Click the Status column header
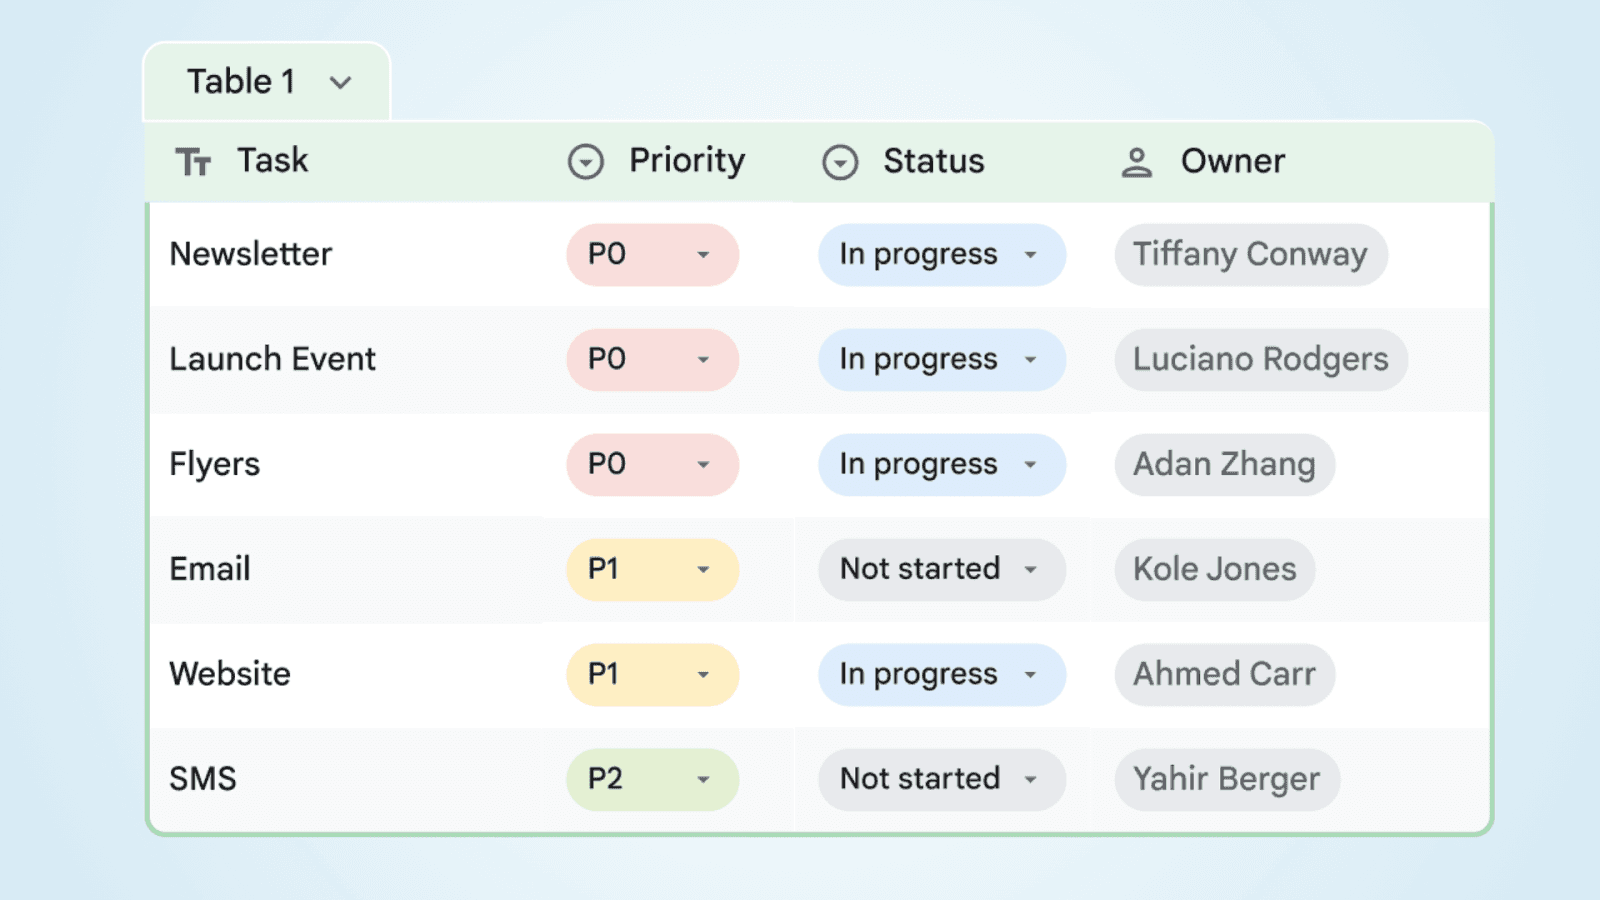 click(x=932, y=161)
